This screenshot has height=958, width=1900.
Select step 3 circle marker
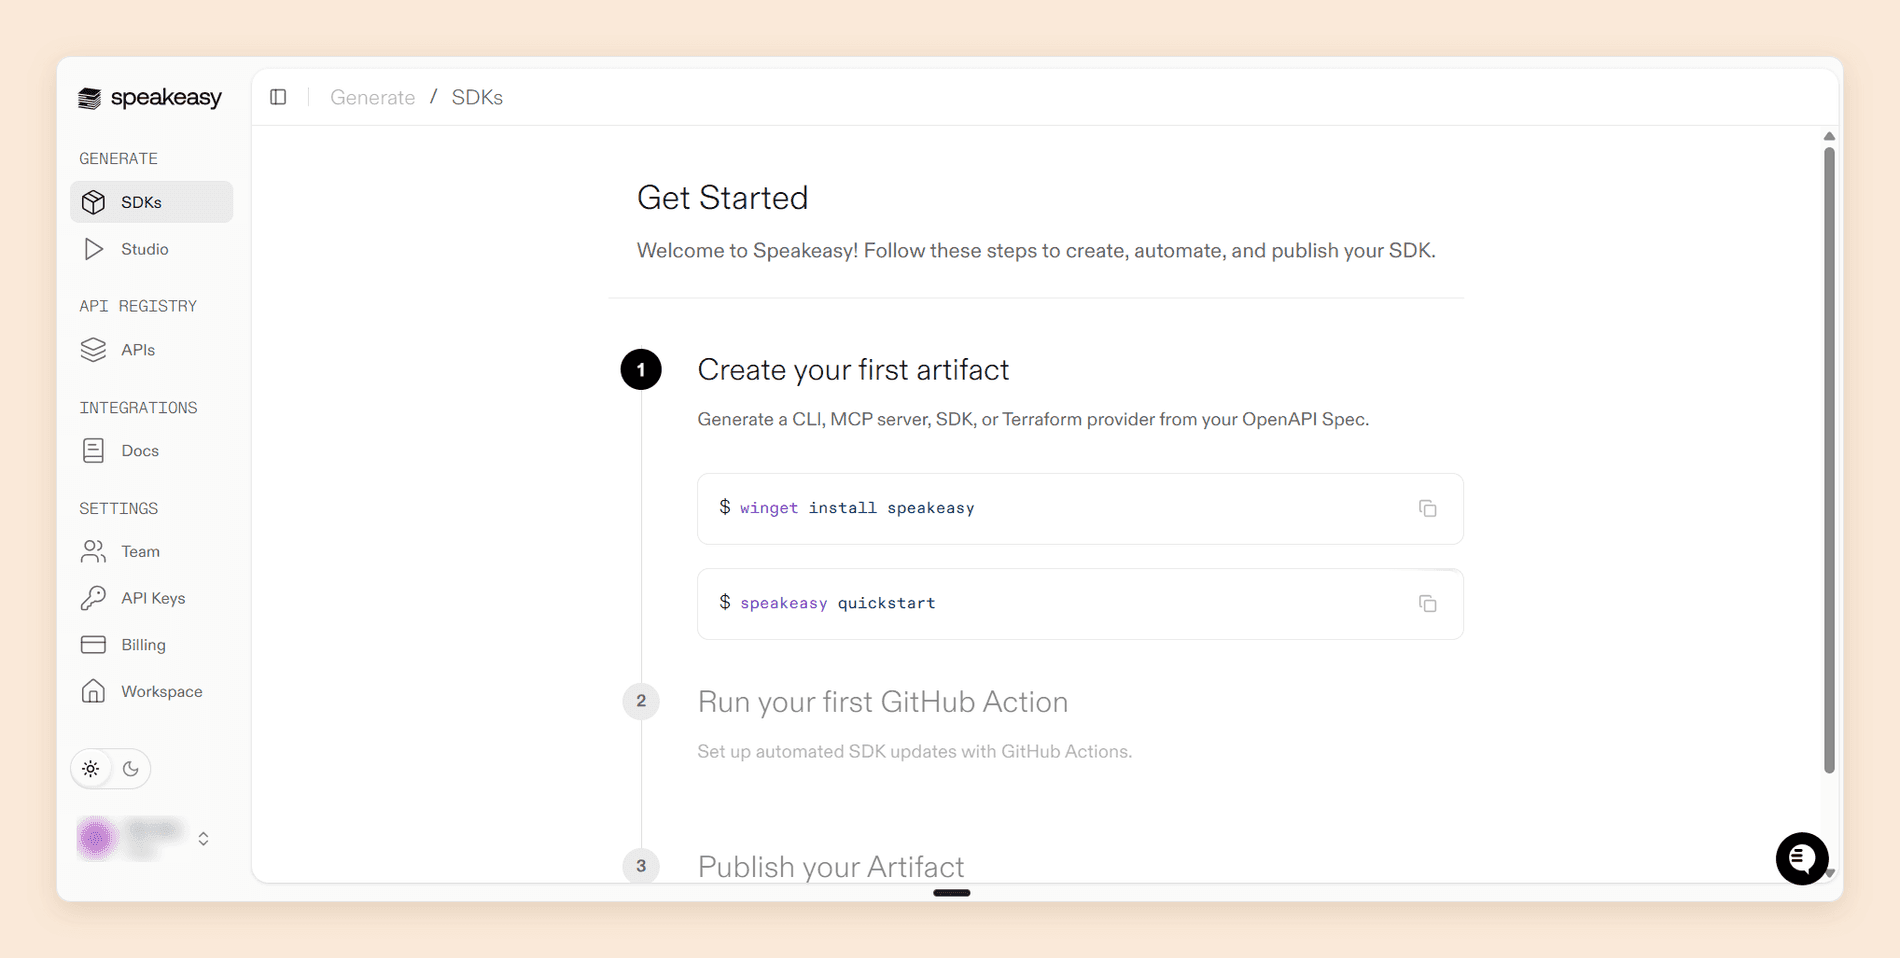point(641,866)
